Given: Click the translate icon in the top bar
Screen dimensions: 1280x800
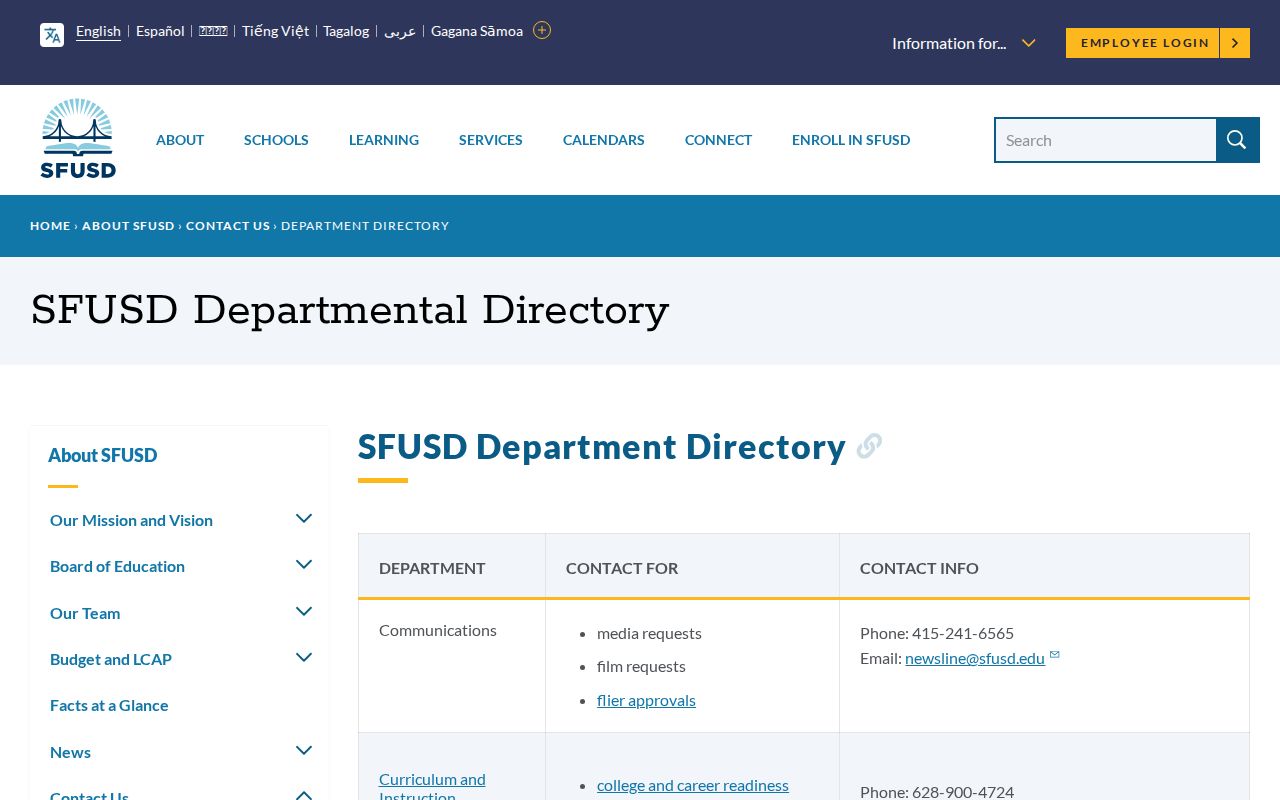Looking at the screenshot, I should click(x=52, y=35).
